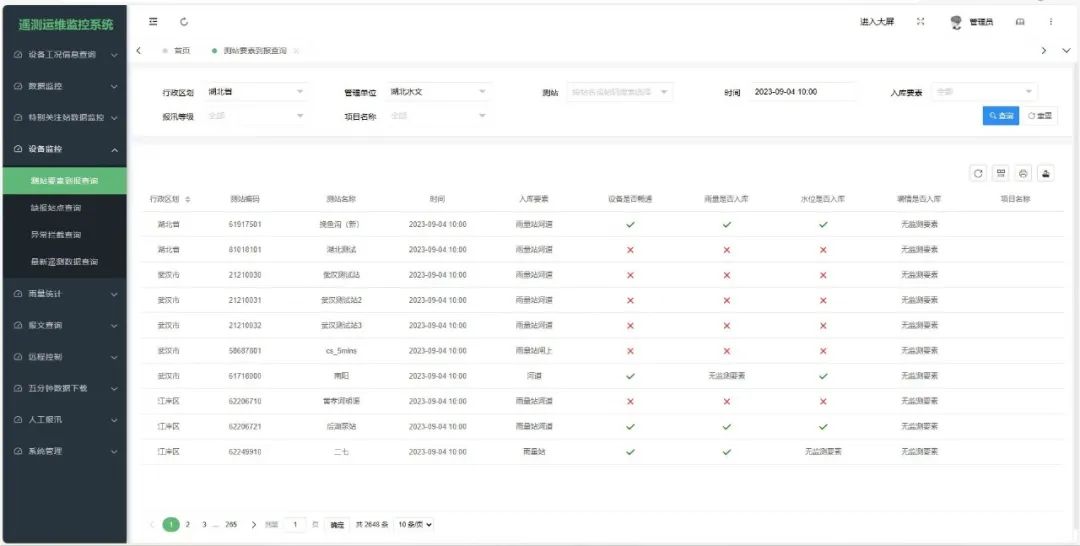1080x546 pixels.
Task: Click the fullscreen icon beside 进入大屏
Action: click(x=921, y=22)
